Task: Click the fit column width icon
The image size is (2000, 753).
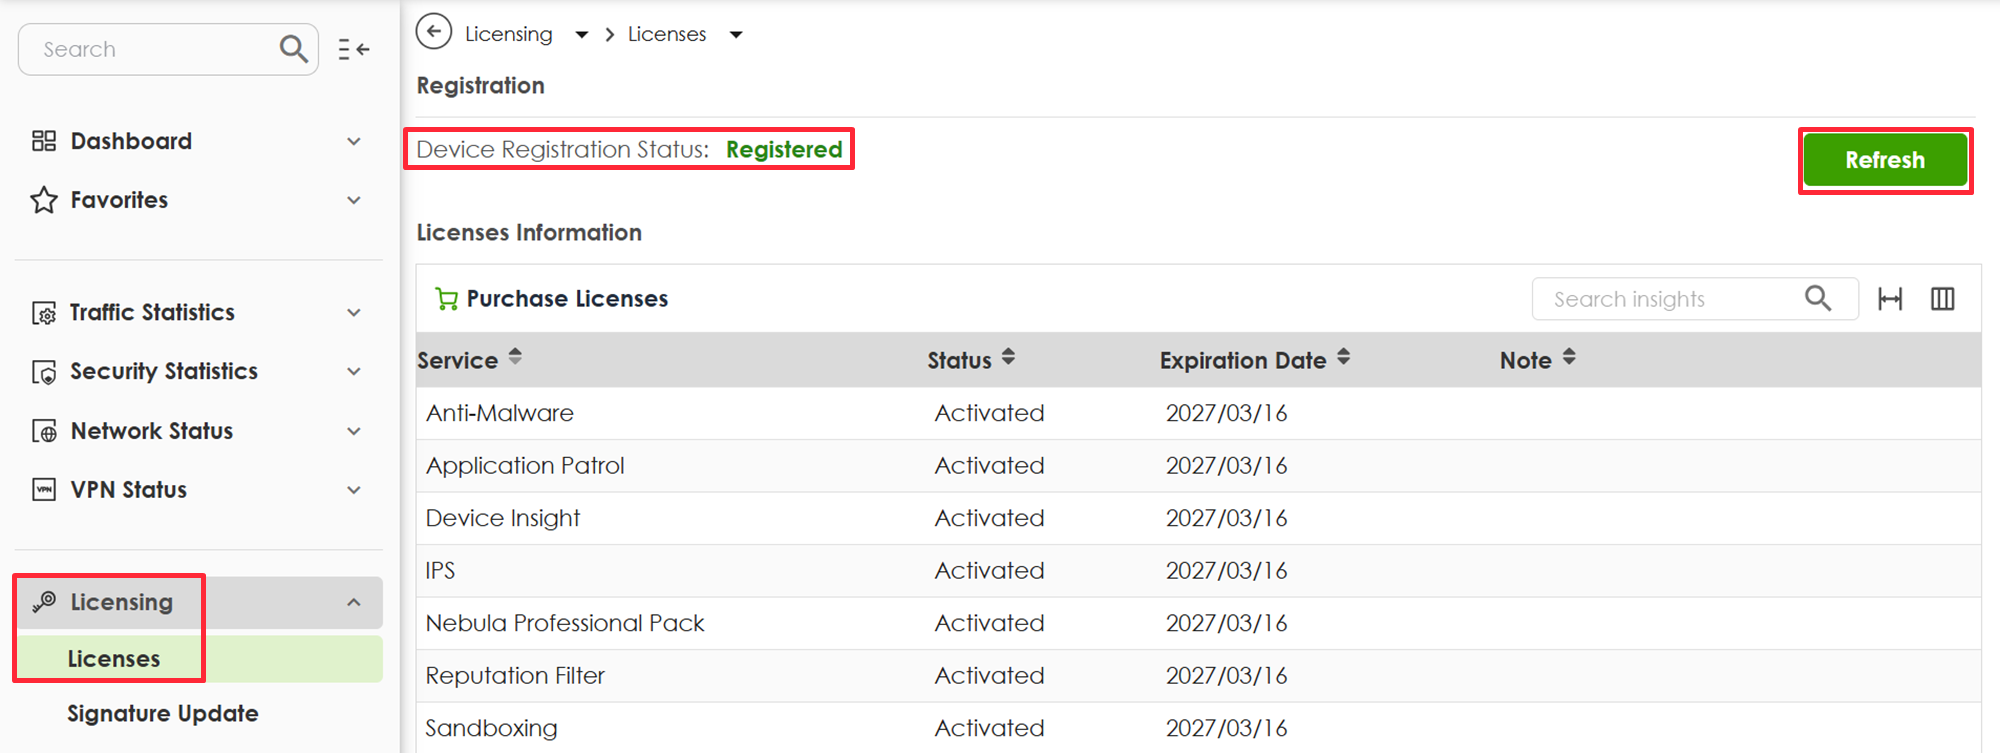Action: pos(1890,299)
